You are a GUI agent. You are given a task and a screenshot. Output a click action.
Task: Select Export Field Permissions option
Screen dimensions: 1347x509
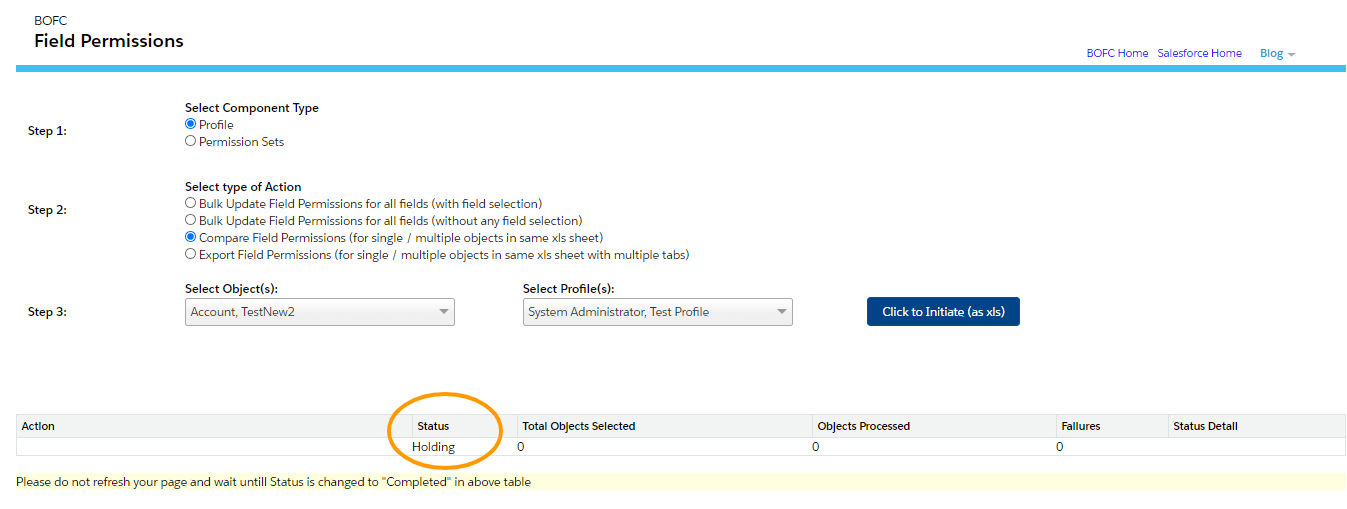[190, 254]
